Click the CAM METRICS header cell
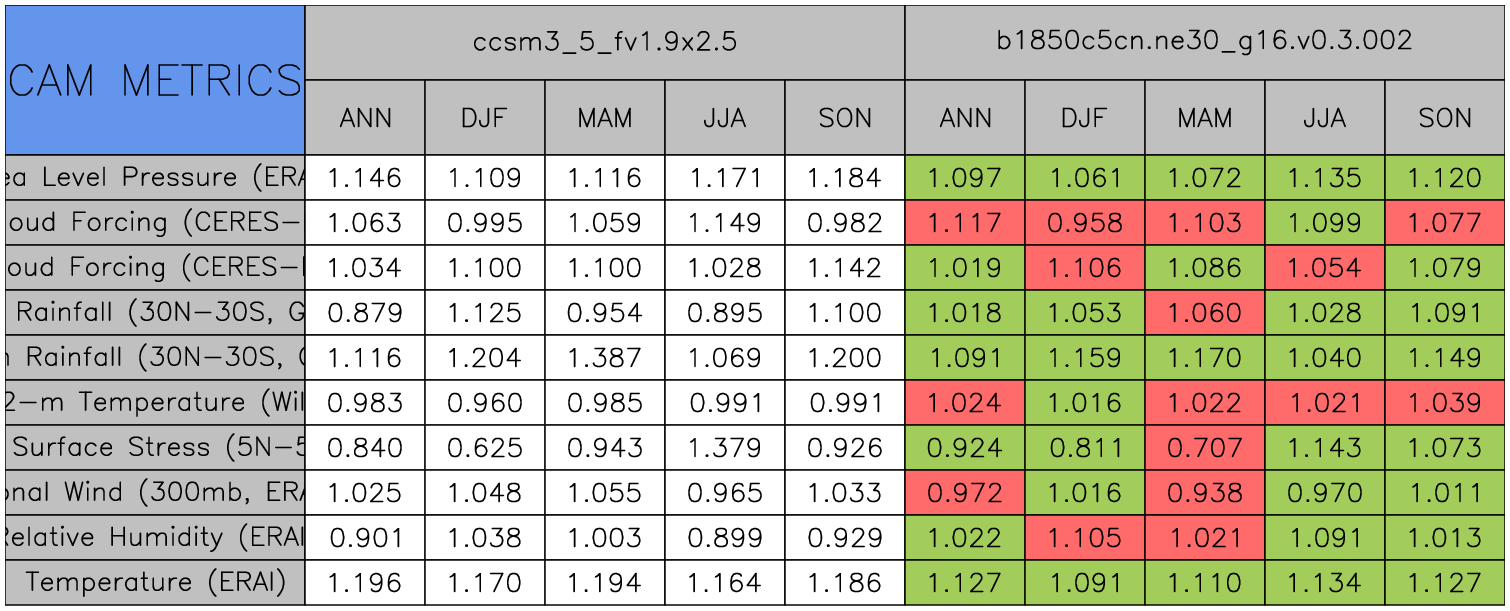1510x611 pixels. click(154, 80)
